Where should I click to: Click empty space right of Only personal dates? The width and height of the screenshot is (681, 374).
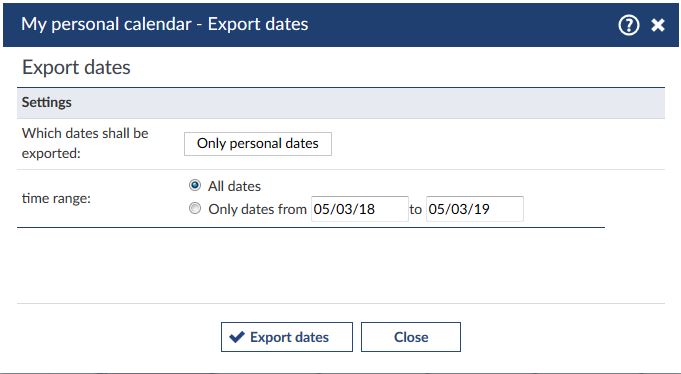(x=498, y=144)
